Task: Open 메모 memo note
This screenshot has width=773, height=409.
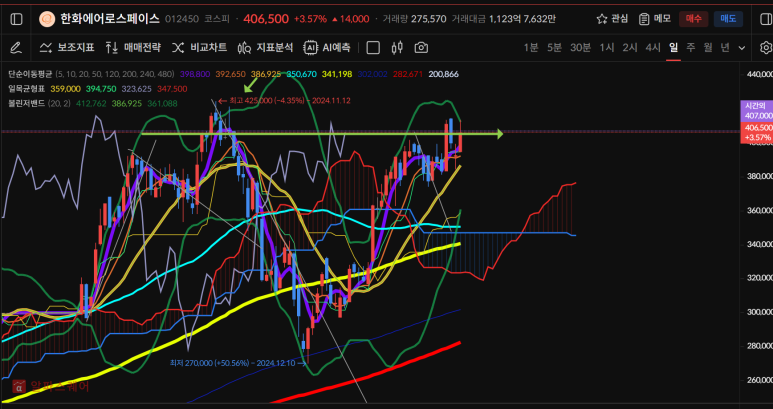Action: (655, 19)
